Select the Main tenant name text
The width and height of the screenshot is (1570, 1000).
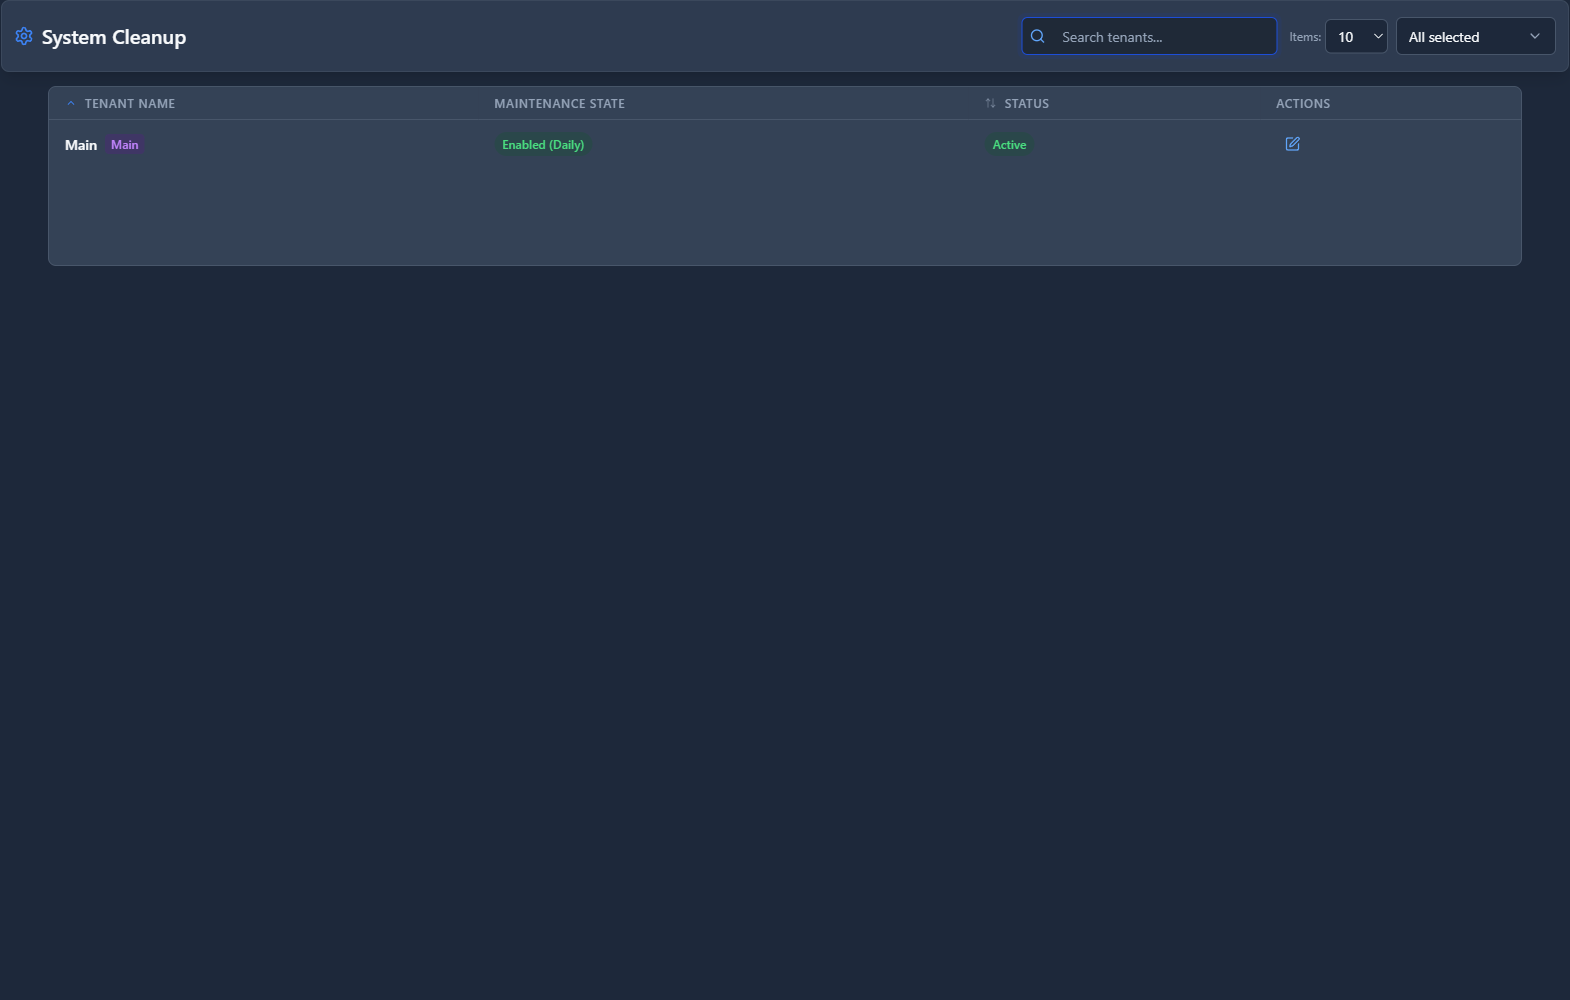click(81, 145)
